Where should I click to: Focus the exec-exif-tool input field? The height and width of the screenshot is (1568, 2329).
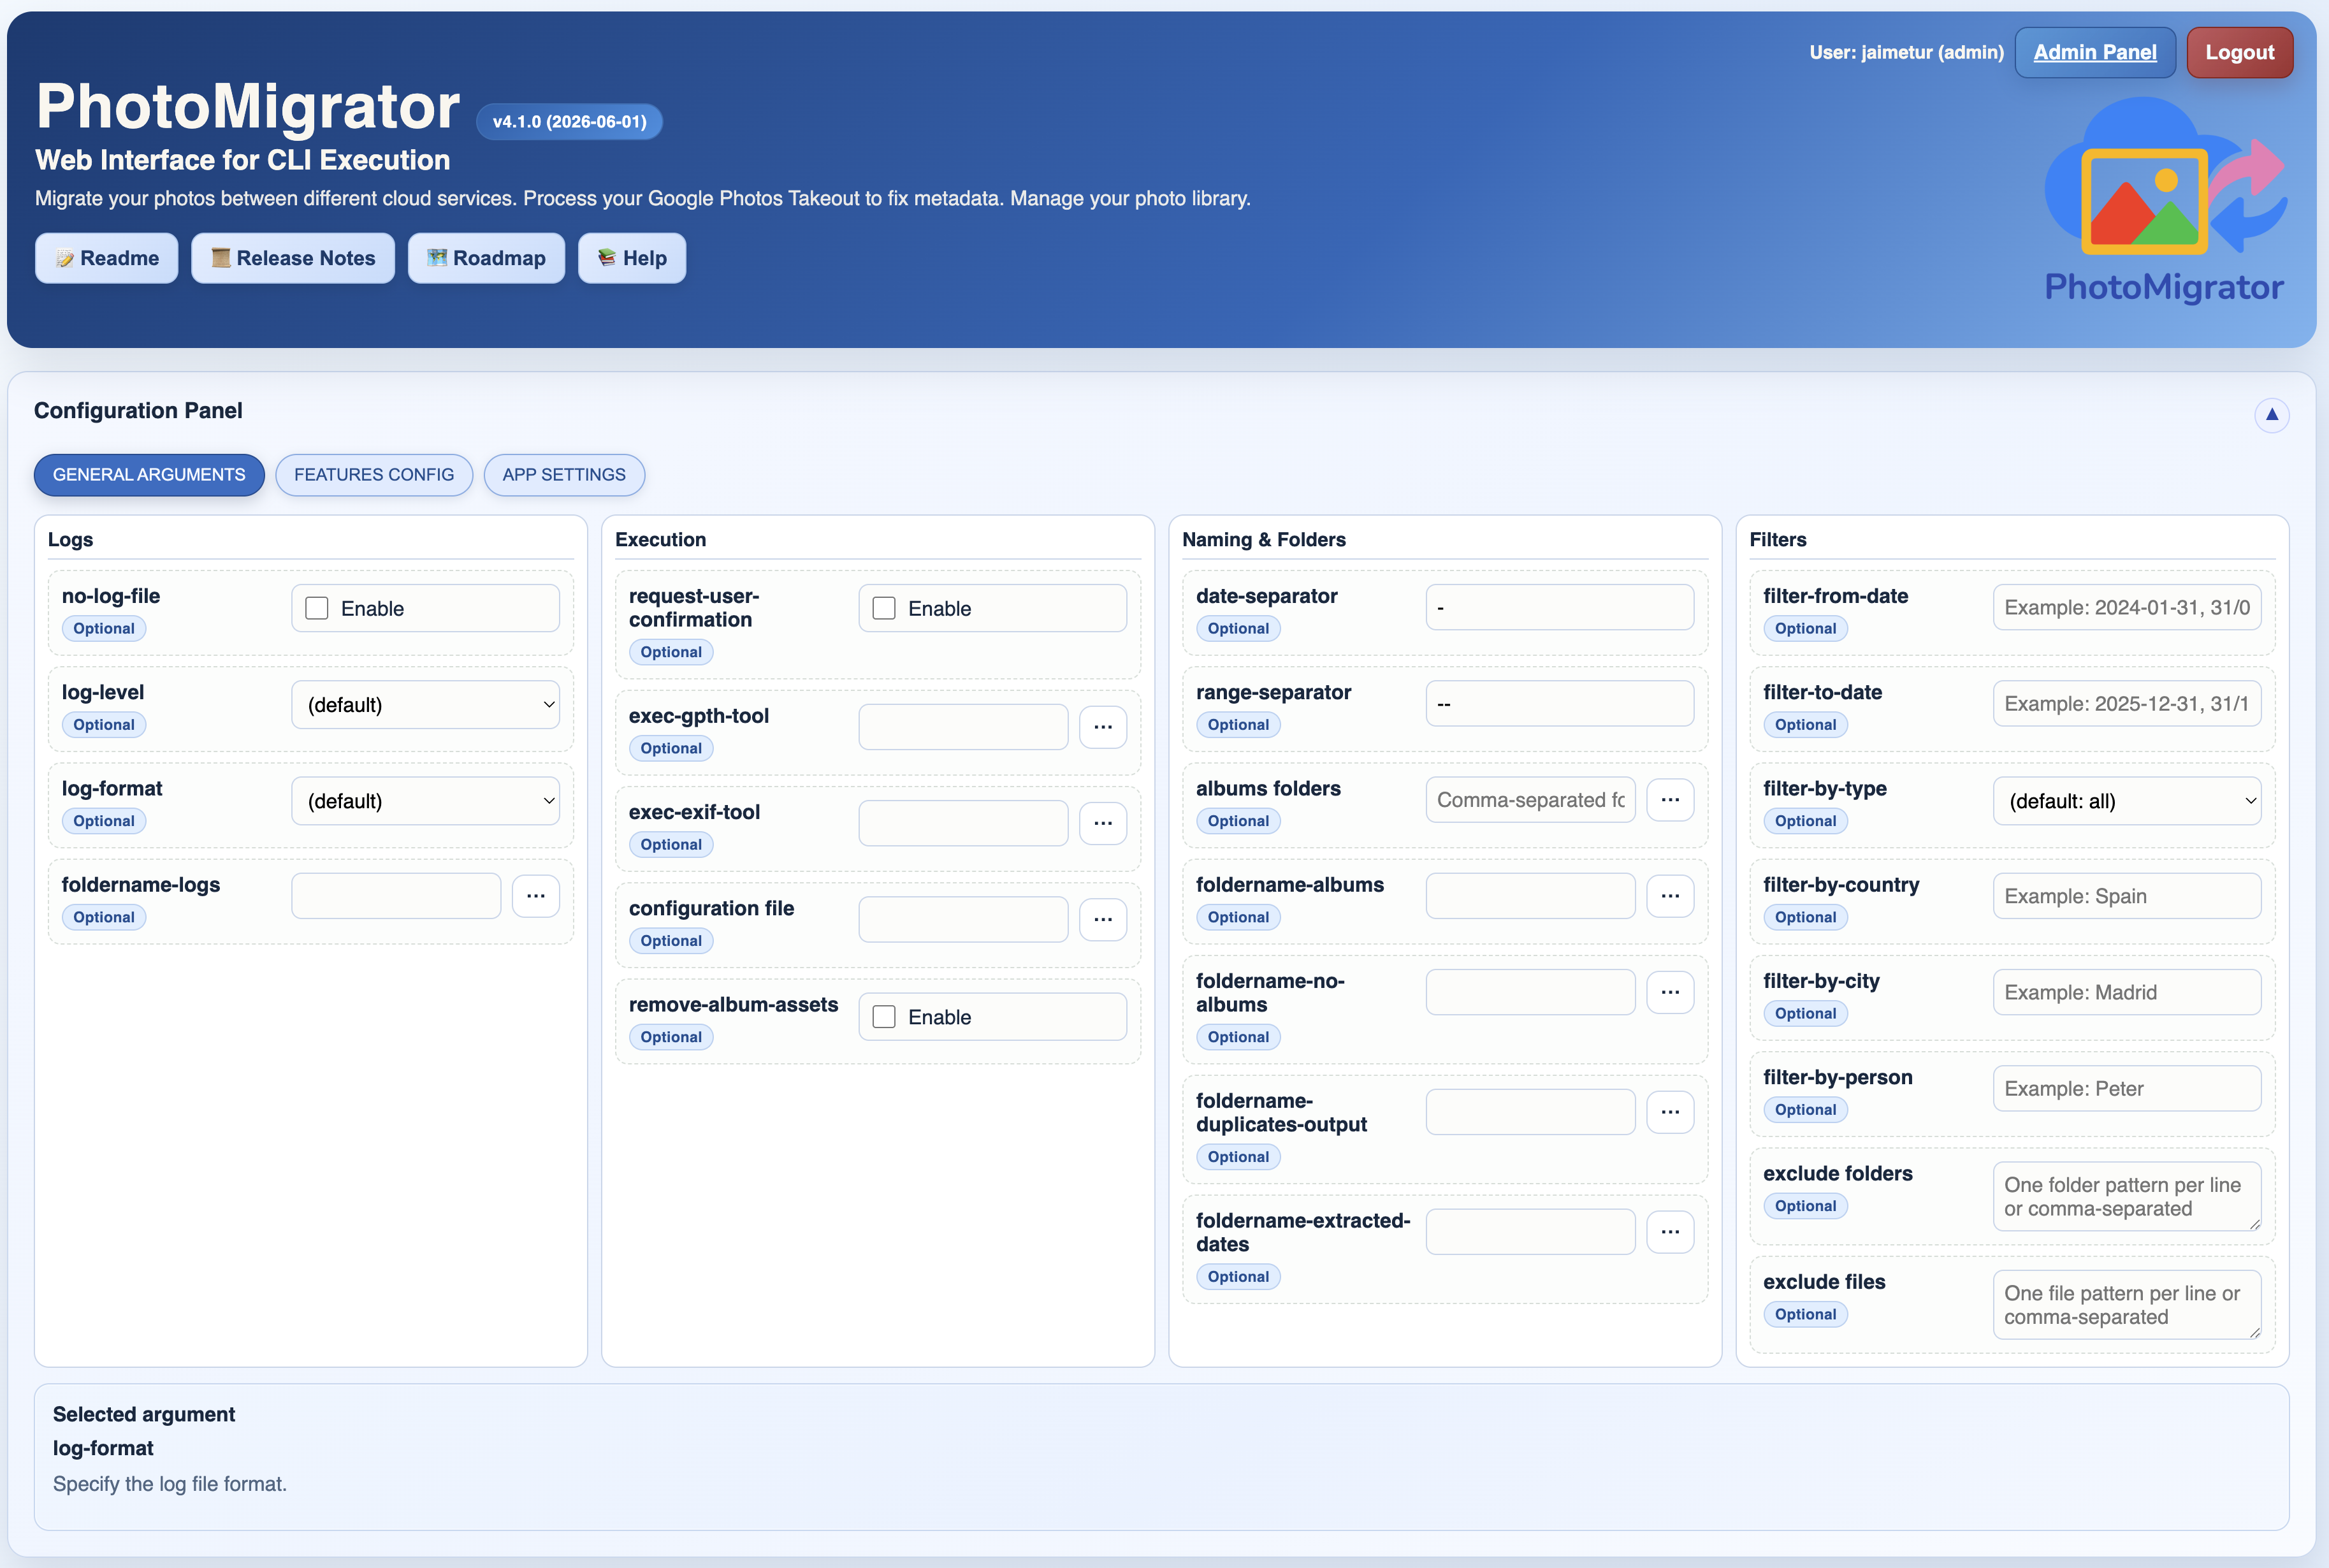point(963,823)
